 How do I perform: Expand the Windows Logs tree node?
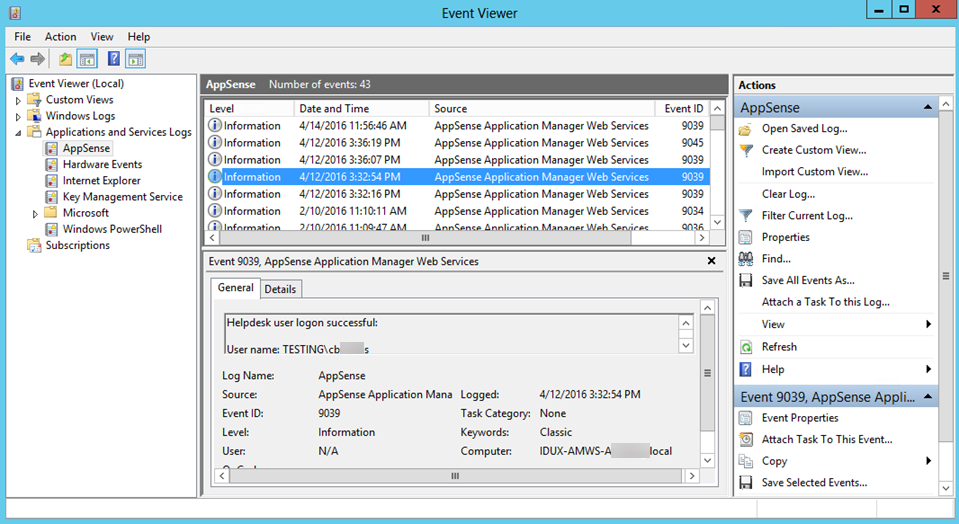coord(18,116)
